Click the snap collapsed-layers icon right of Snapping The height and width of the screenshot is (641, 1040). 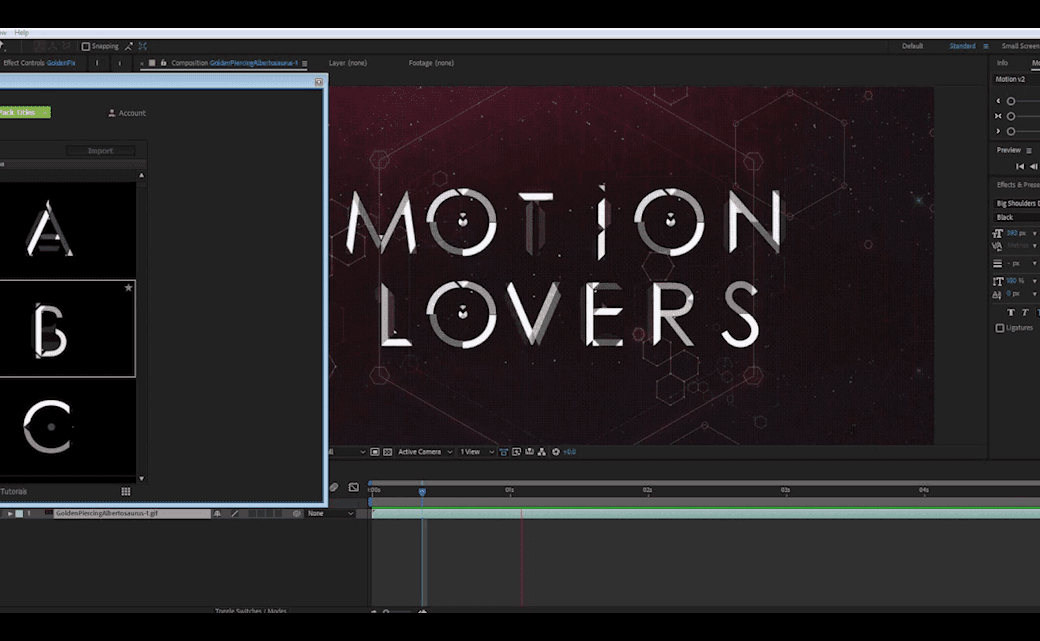click(x=129, y=46)
